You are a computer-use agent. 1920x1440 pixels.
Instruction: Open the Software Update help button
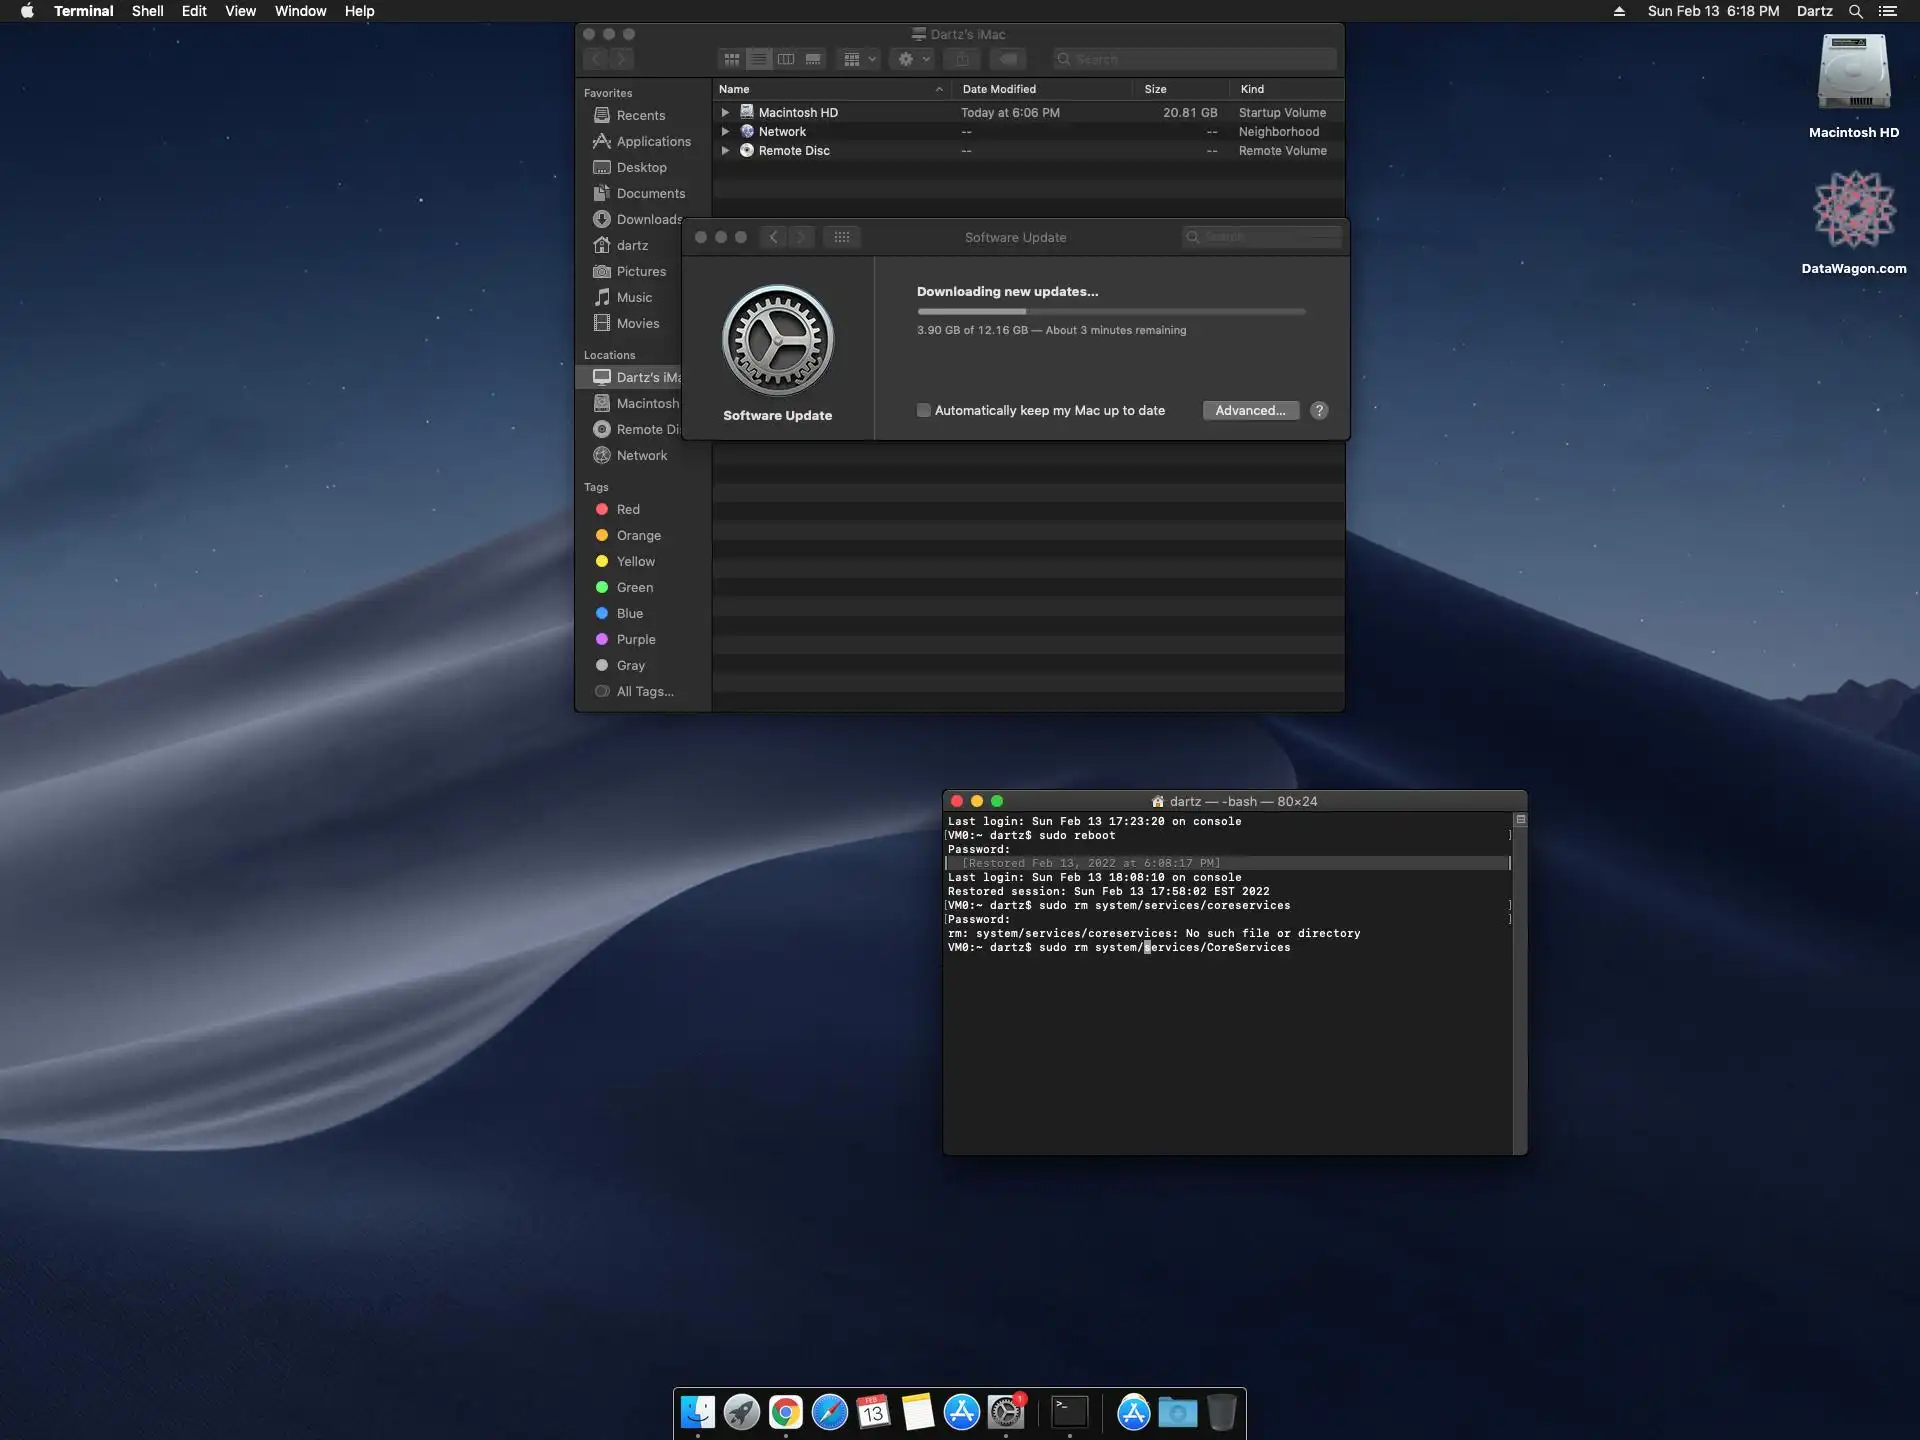pyautogui.click(x=1319, y=410)
